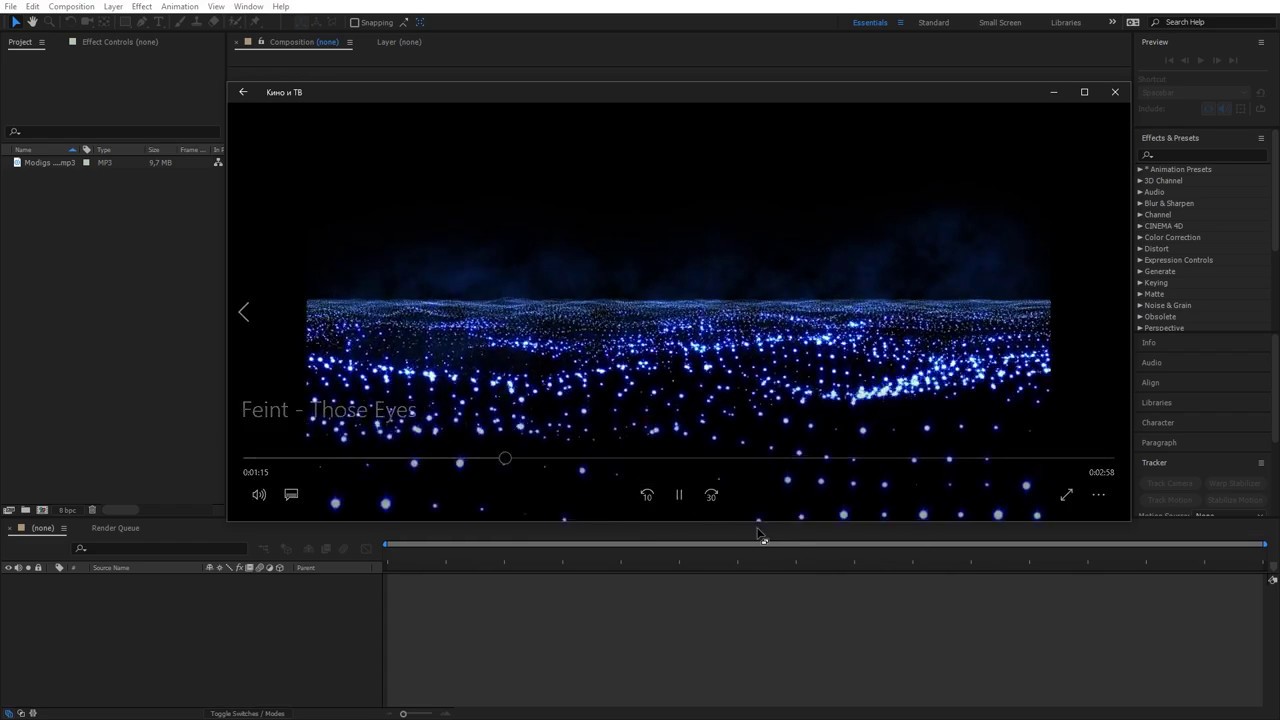Select the Puppet Pin tool
Image resolution: width=1280 pixels, height=720 pixels.
point(254,22)
